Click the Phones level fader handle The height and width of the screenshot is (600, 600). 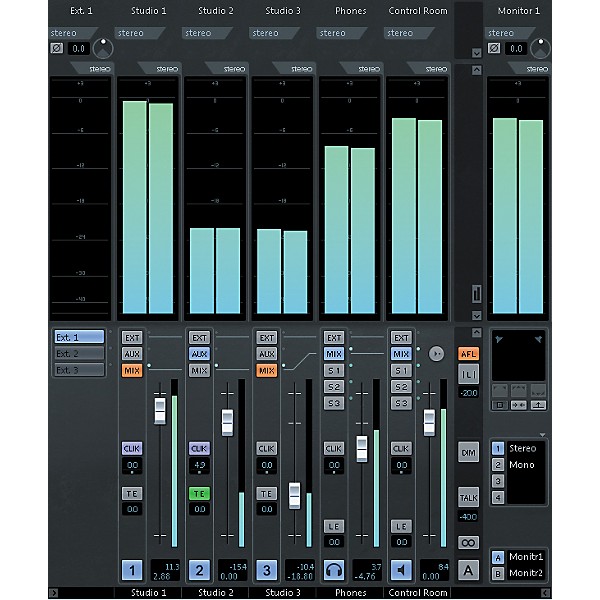[x=362, y=448]
